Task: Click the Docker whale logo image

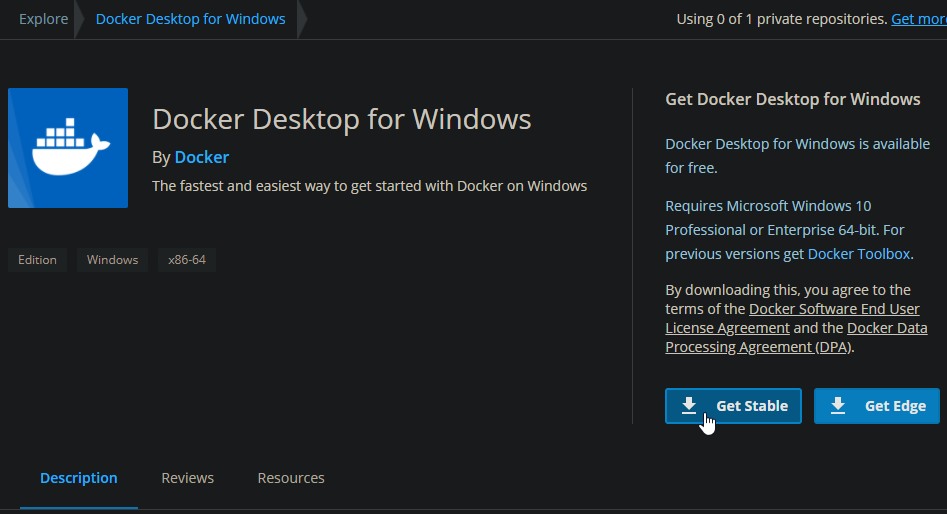Action: pos(68,148)
